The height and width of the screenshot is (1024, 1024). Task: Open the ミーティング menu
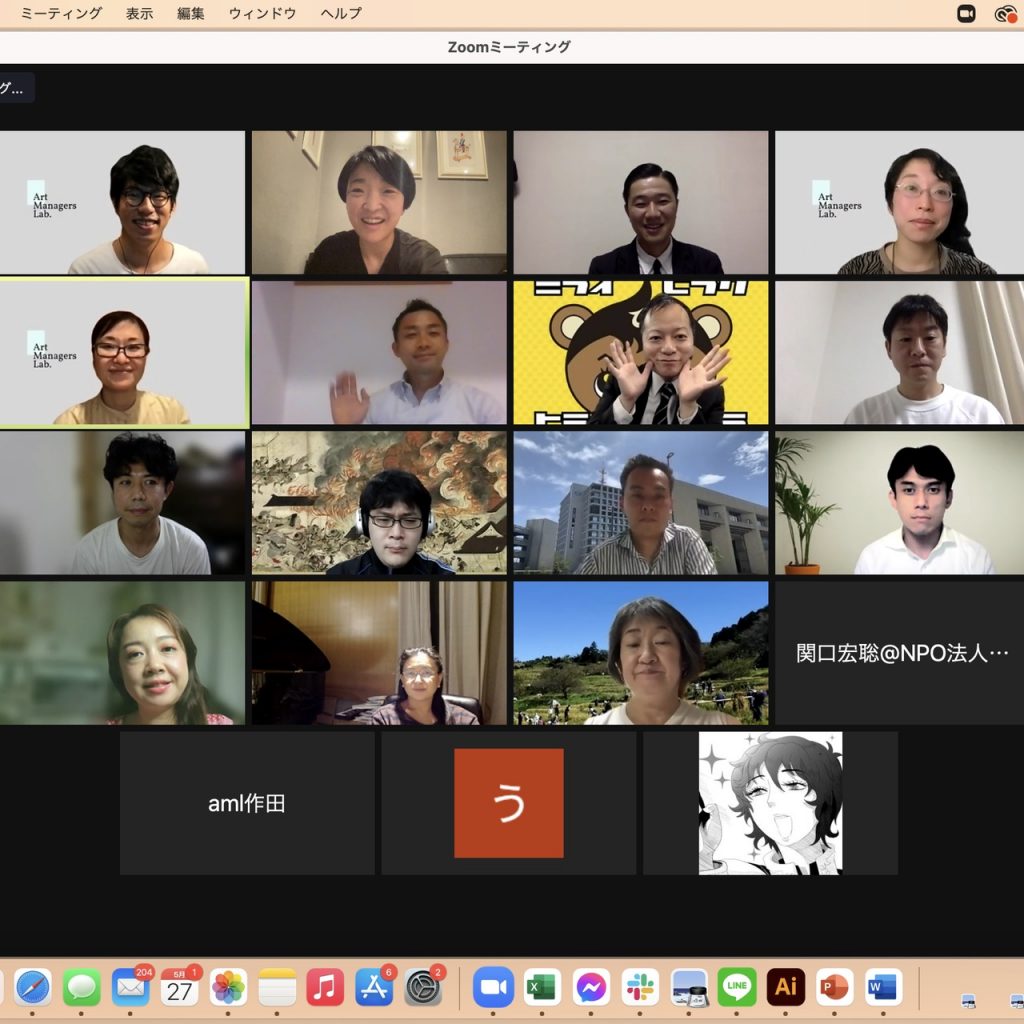click(62, 13)
